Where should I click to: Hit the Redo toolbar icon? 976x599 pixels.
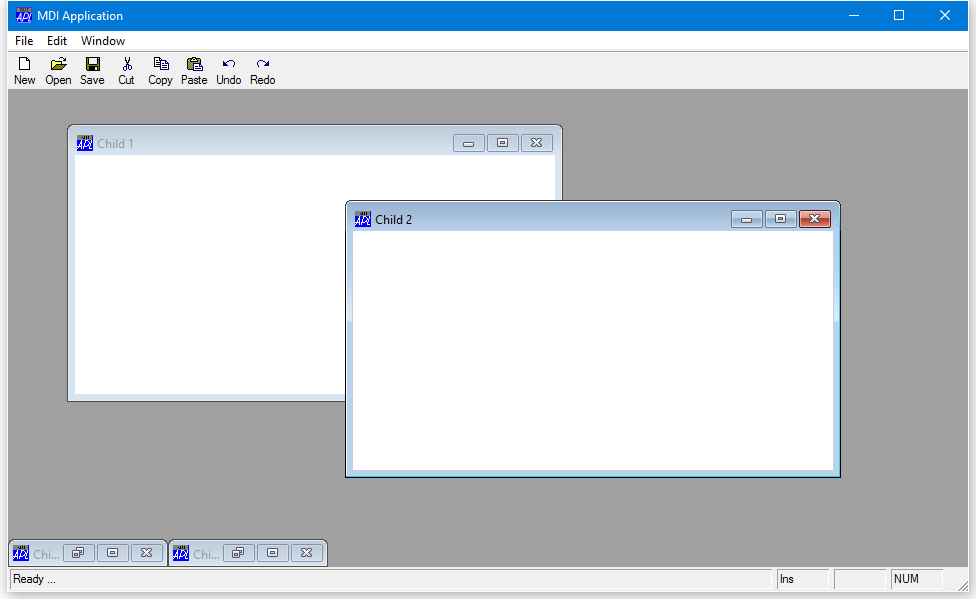tap(263, 70)
